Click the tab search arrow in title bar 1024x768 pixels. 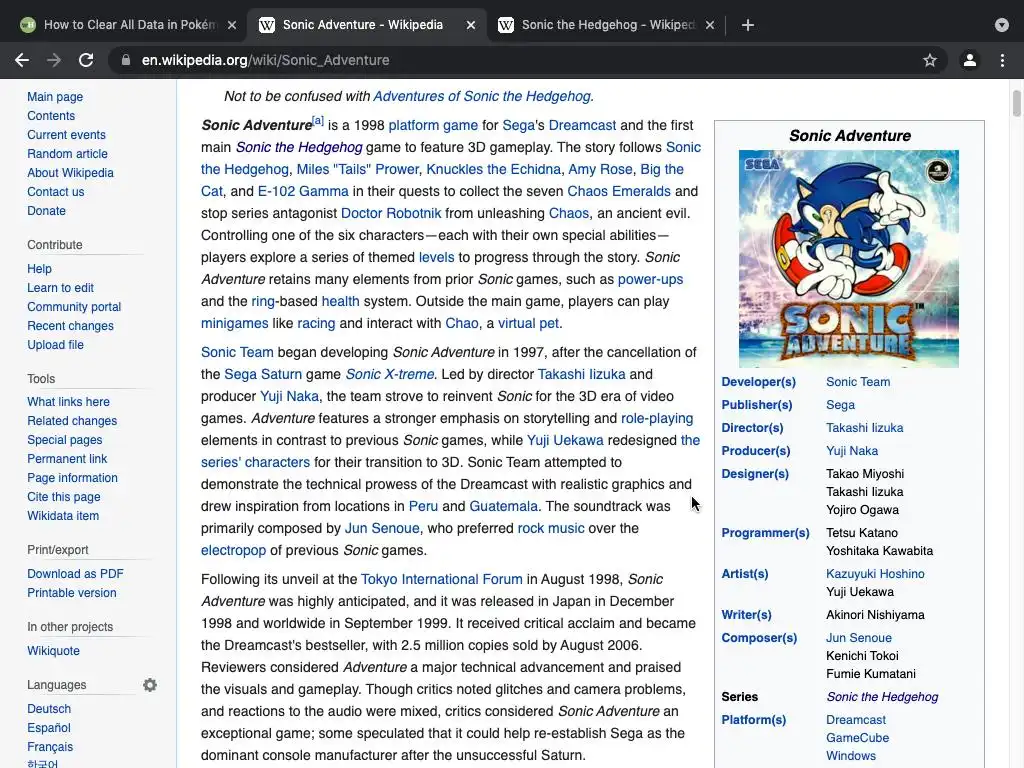click(x=1002, y=25)
